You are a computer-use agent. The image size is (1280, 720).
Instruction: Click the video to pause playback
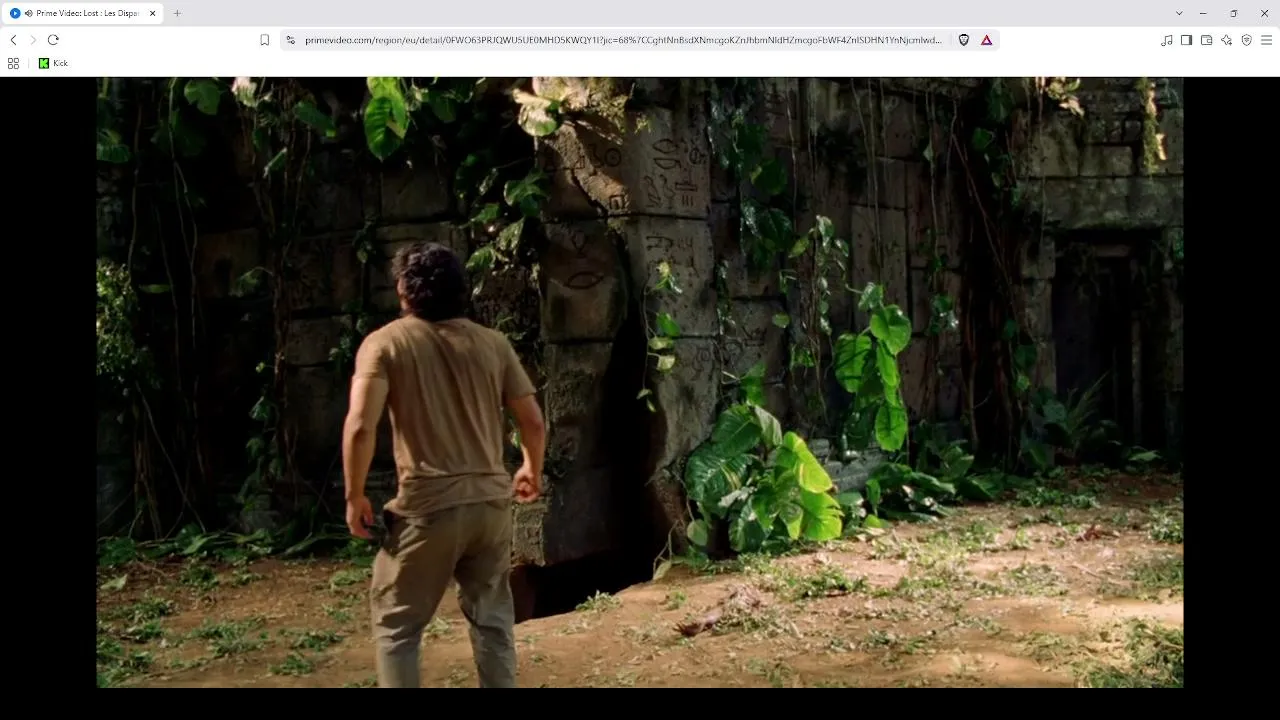click(640, 382)
